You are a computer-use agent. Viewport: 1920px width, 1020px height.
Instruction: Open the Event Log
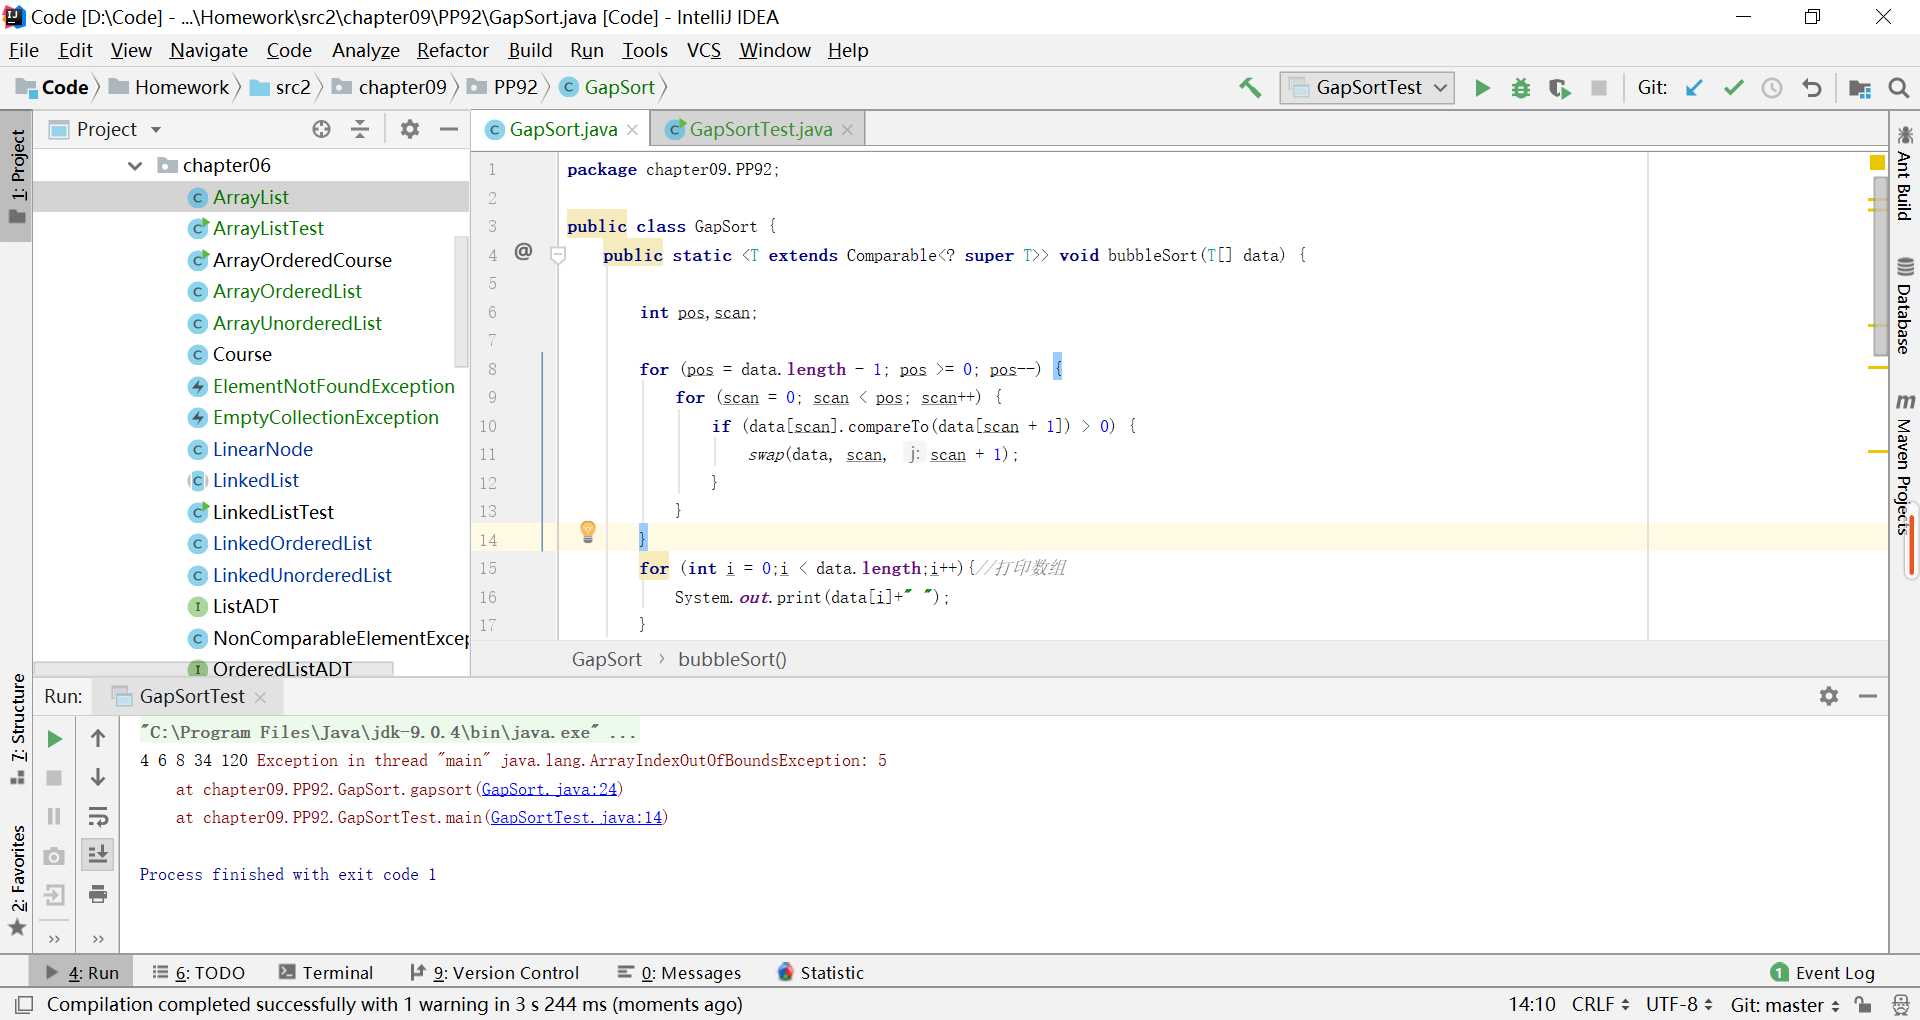click(x=1823, y=973)
